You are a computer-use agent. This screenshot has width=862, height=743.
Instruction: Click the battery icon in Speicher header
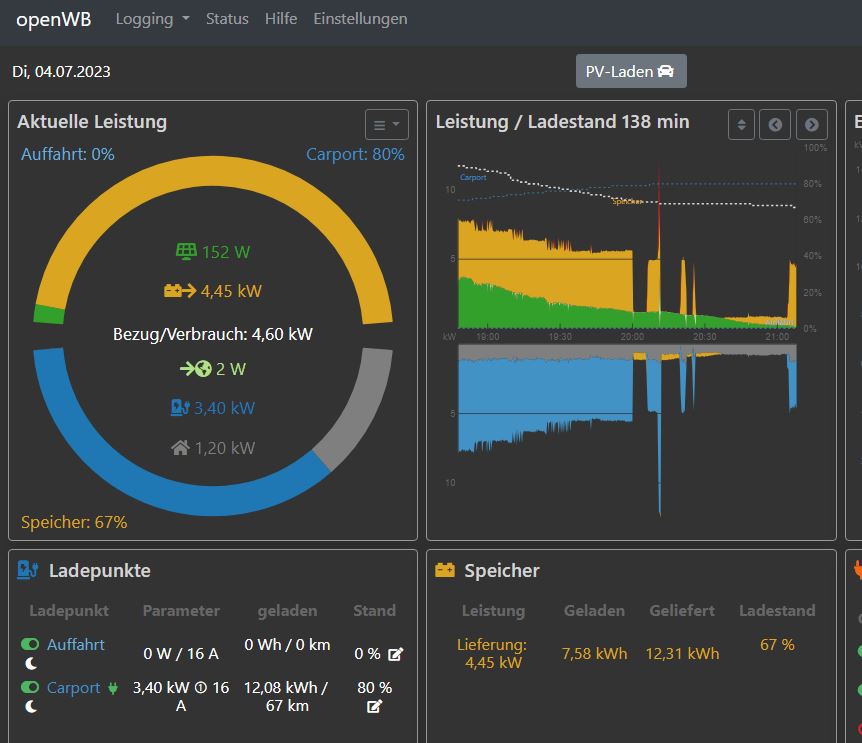[445, 571]
